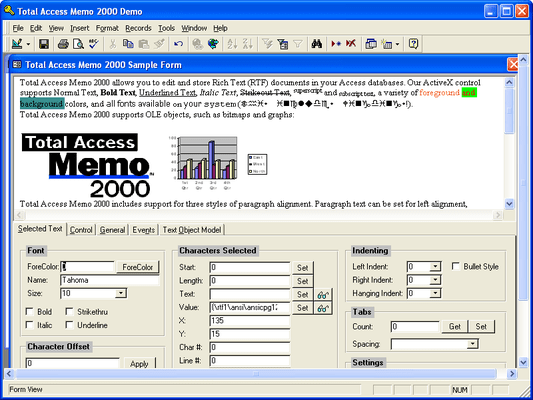Click the Help question mark icon

pos(413,44)
